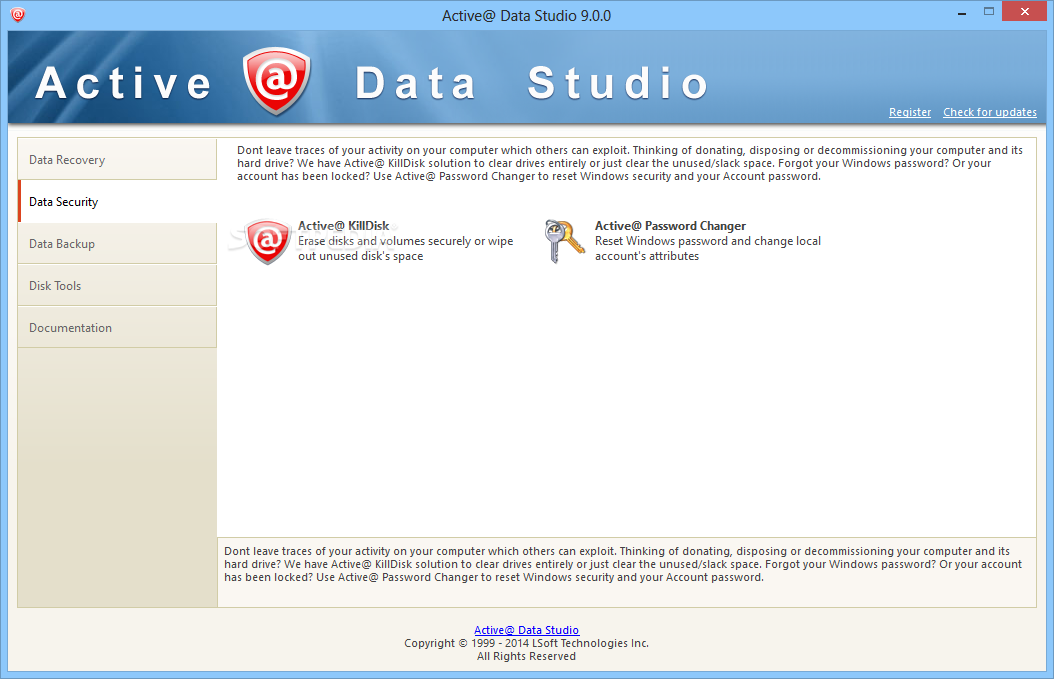Click the red shield logo in banner
Screen dimensions: 1054x679
tap(276, 81)
